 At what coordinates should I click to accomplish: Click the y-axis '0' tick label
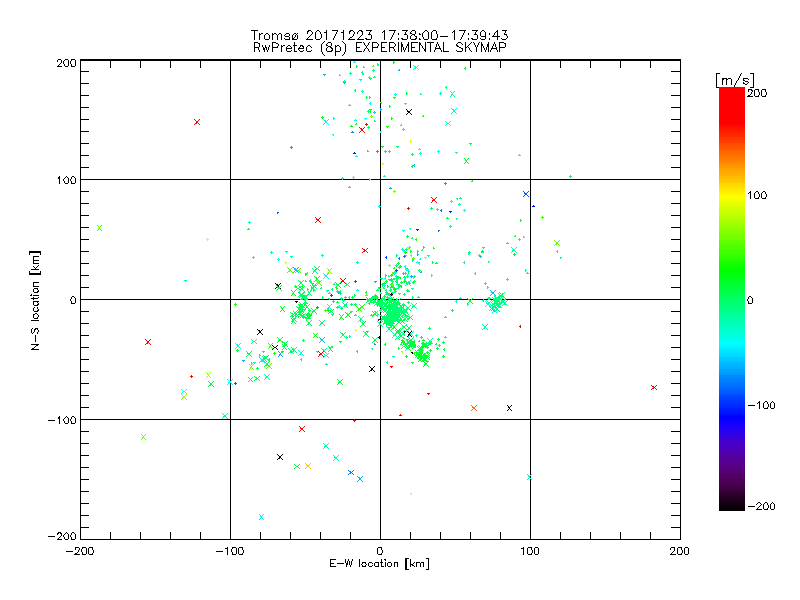pos(73,300)
